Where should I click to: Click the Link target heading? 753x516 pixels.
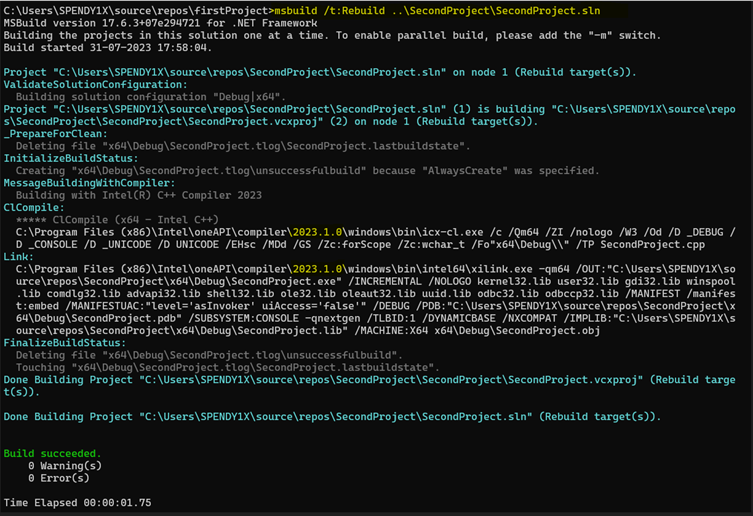pyautogui.click(x=20, y=256)
